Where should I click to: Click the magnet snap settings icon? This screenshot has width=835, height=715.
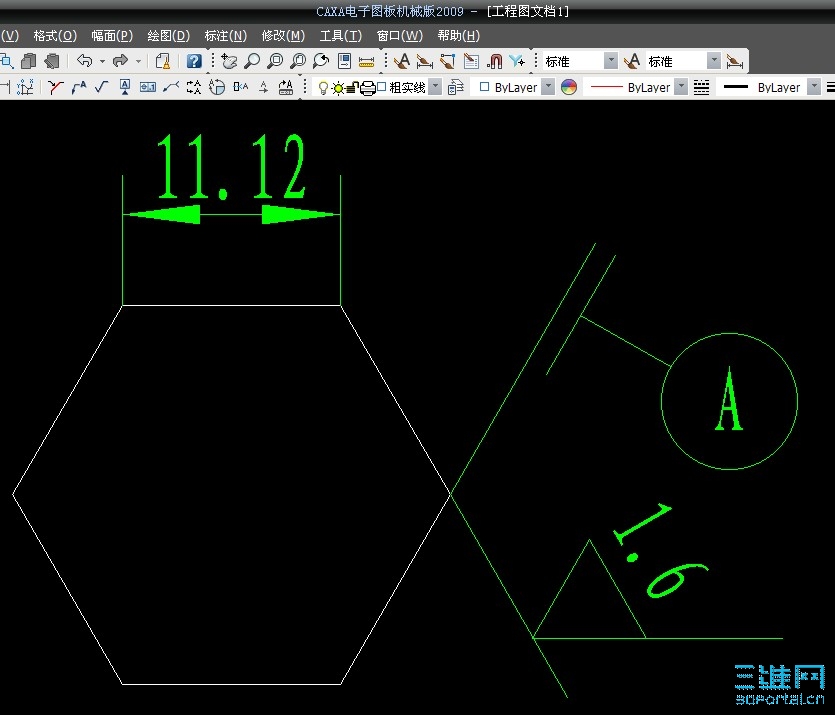coord(495,61)
